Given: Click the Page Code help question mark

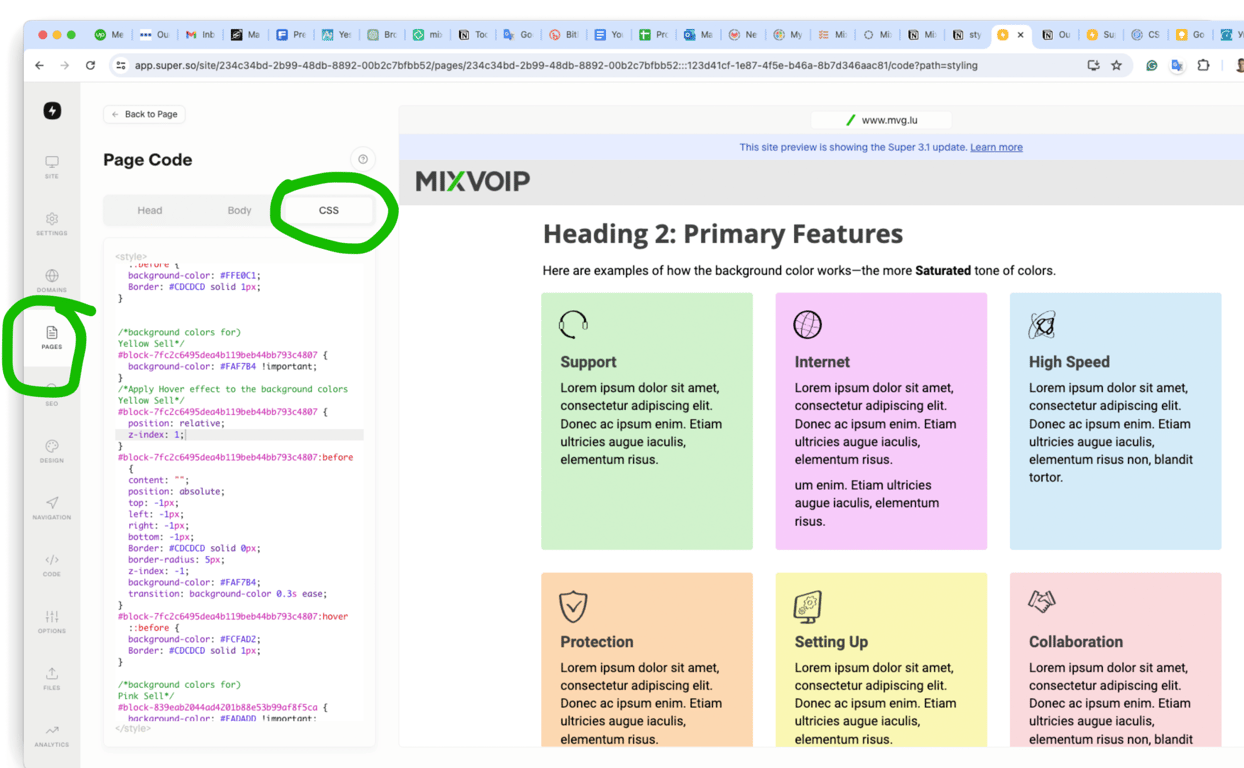Looking at the screenshot, I should [x=363, y=158].
